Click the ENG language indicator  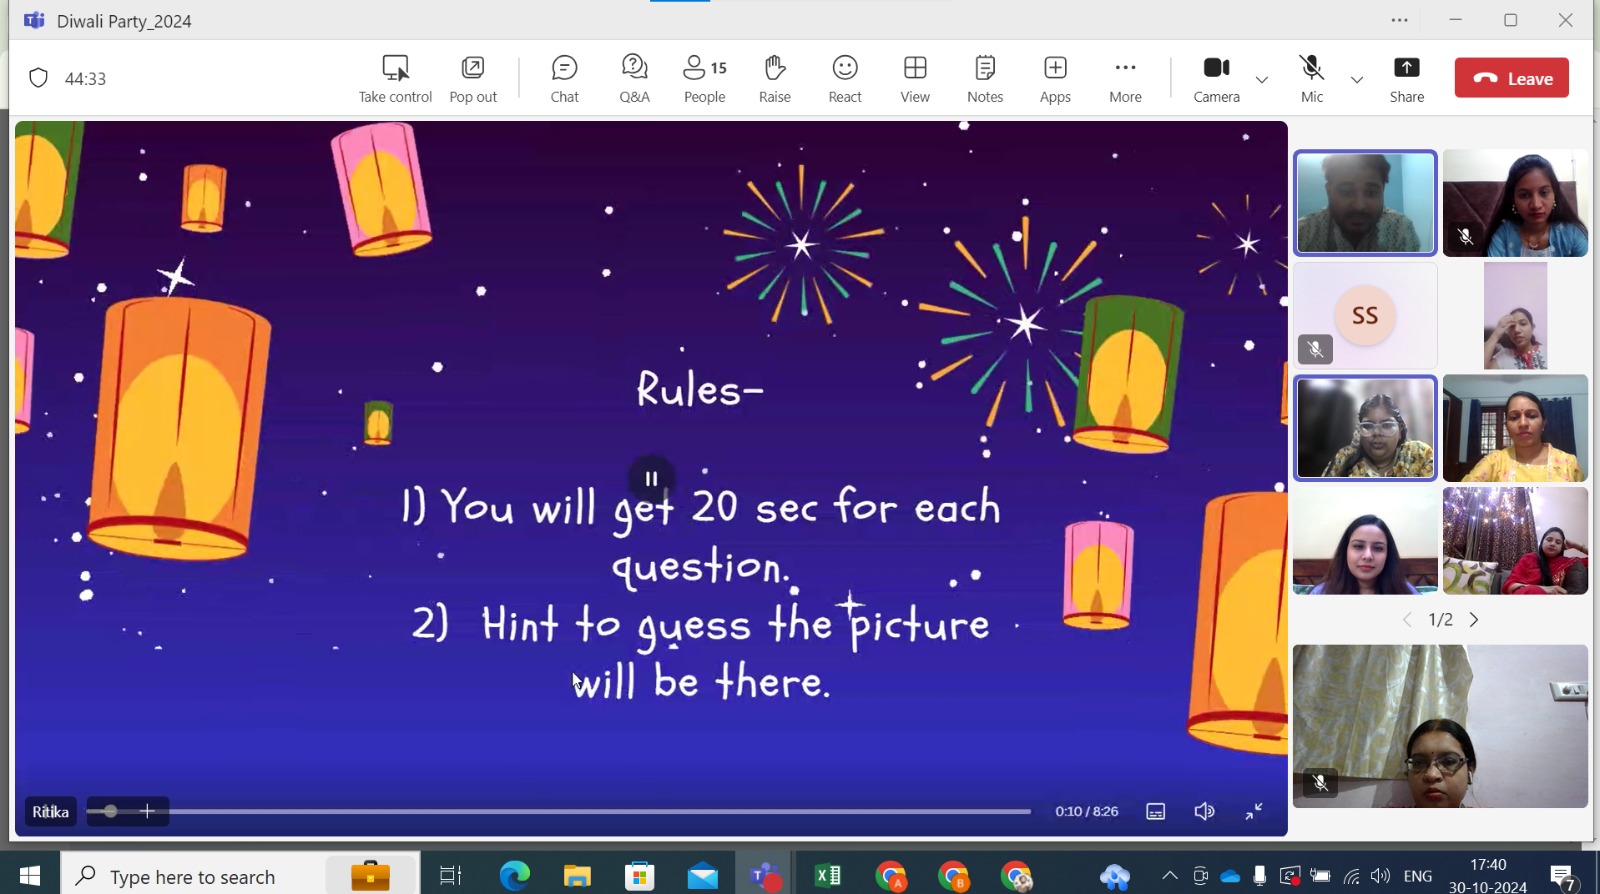[x=1418, y=876]
